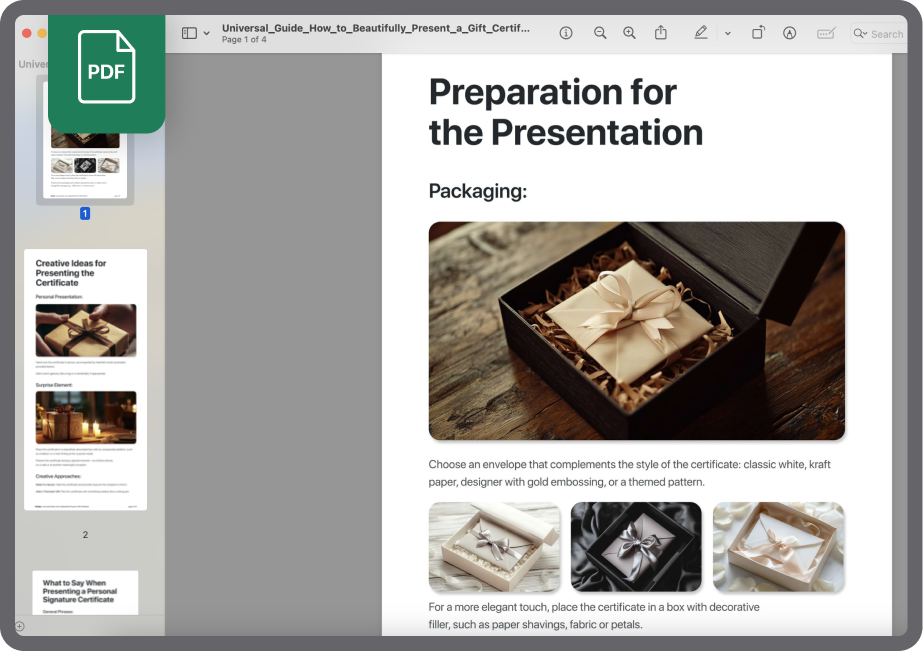Open search options magnifier dropdown
The width and height of the screenshot is (923, 651).
860,34
